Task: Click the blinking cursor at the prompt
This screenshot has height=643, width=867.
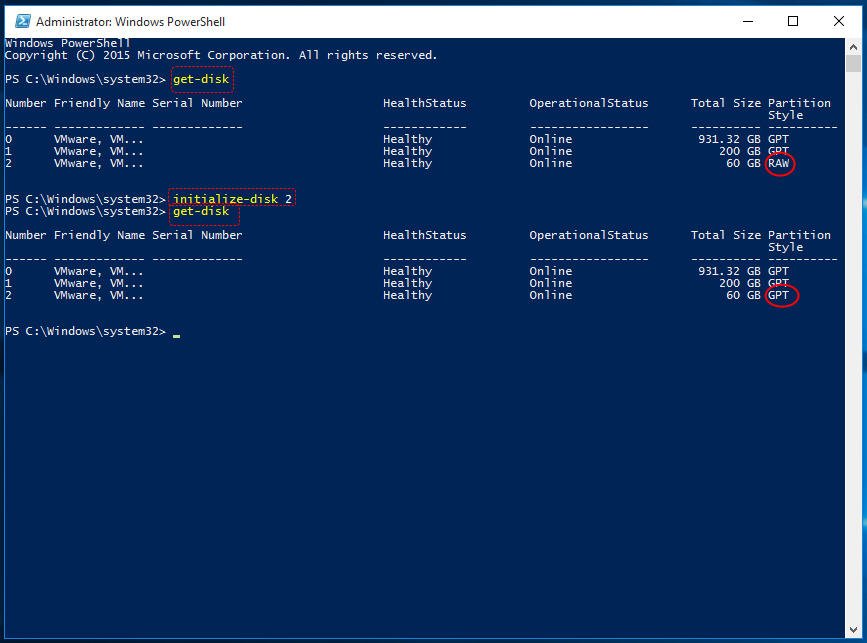Action: click(x=176, y=333)
